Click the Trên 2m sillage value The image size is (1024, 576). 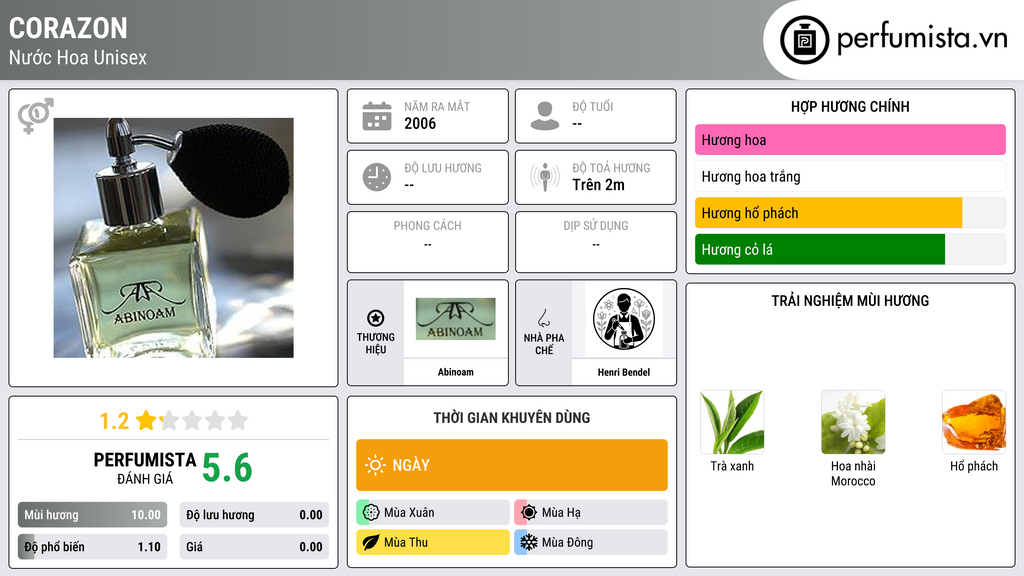tap(598, 185)
